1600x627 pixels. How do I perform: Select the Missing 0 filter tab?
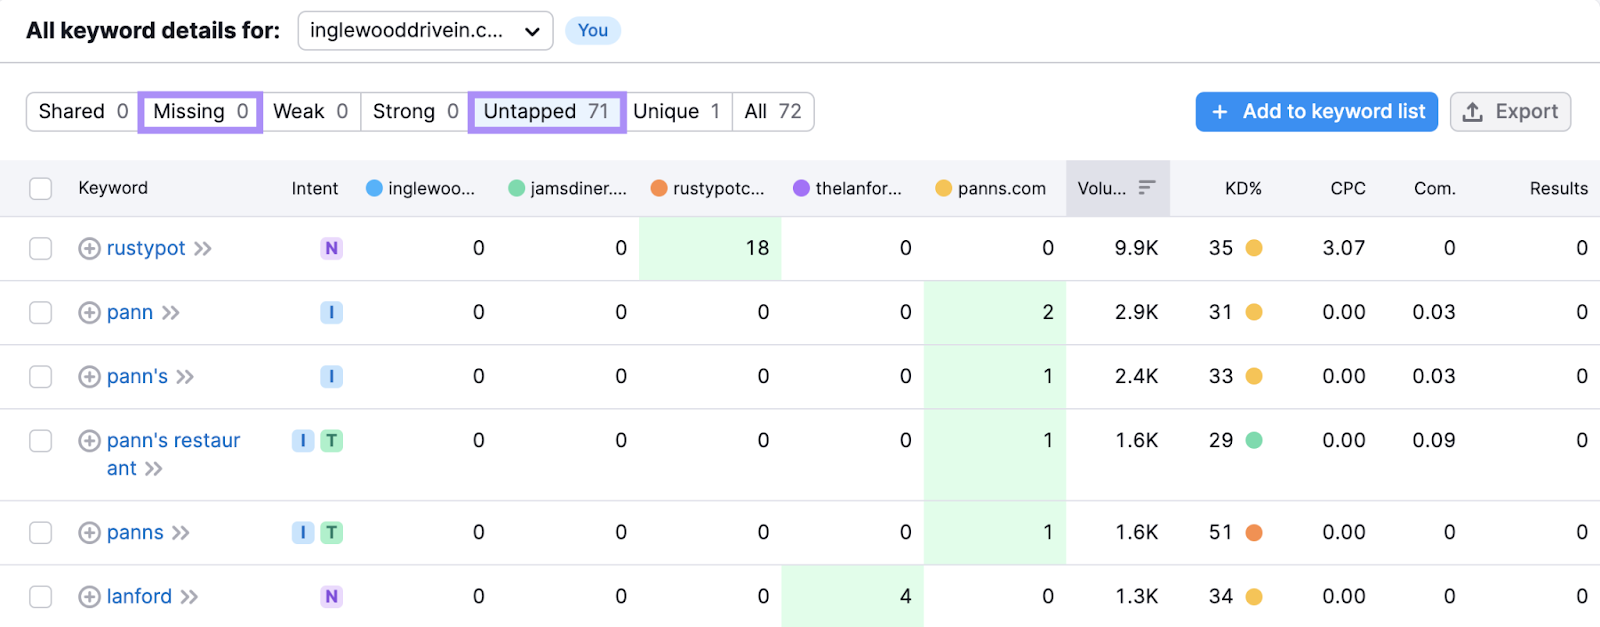(x=200, y=112)
